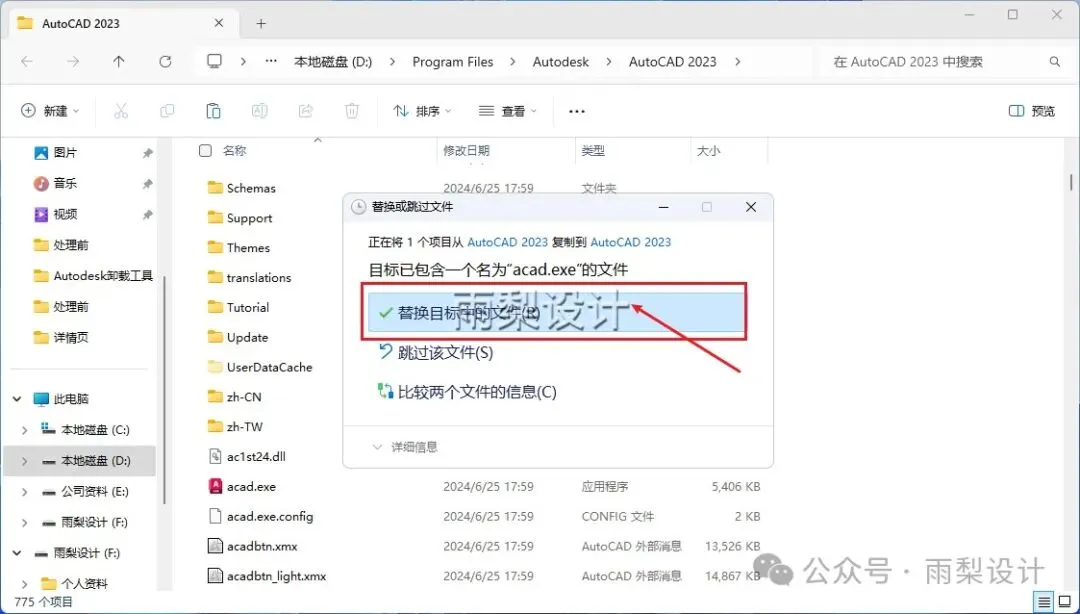Image resolution: width=1080 pixels, height=614 pixels.
Task: Switch to details list view icon
Action: pos(1044,601)
